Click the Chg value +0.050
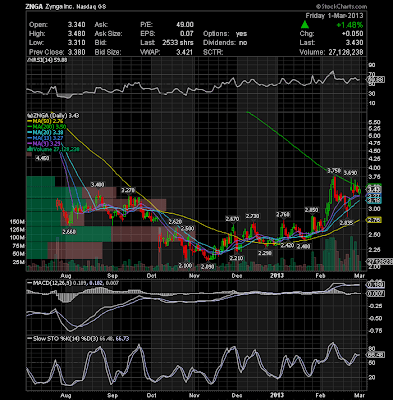Viewport: 393px width, 400px height. (x=352, y=34)
